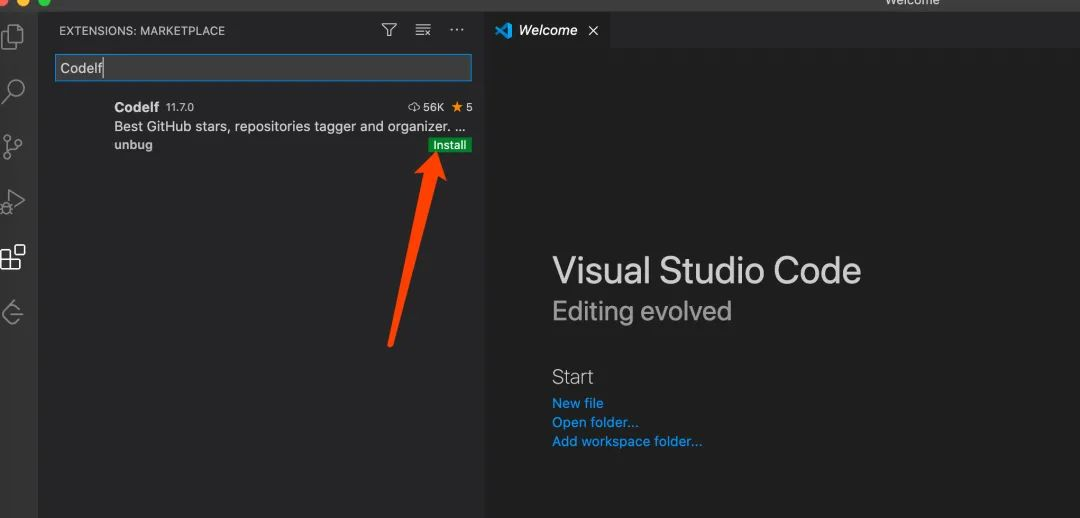Close the Welcome tab
1080x518 pixels.
pyautogui.click(x=593, y=31)
